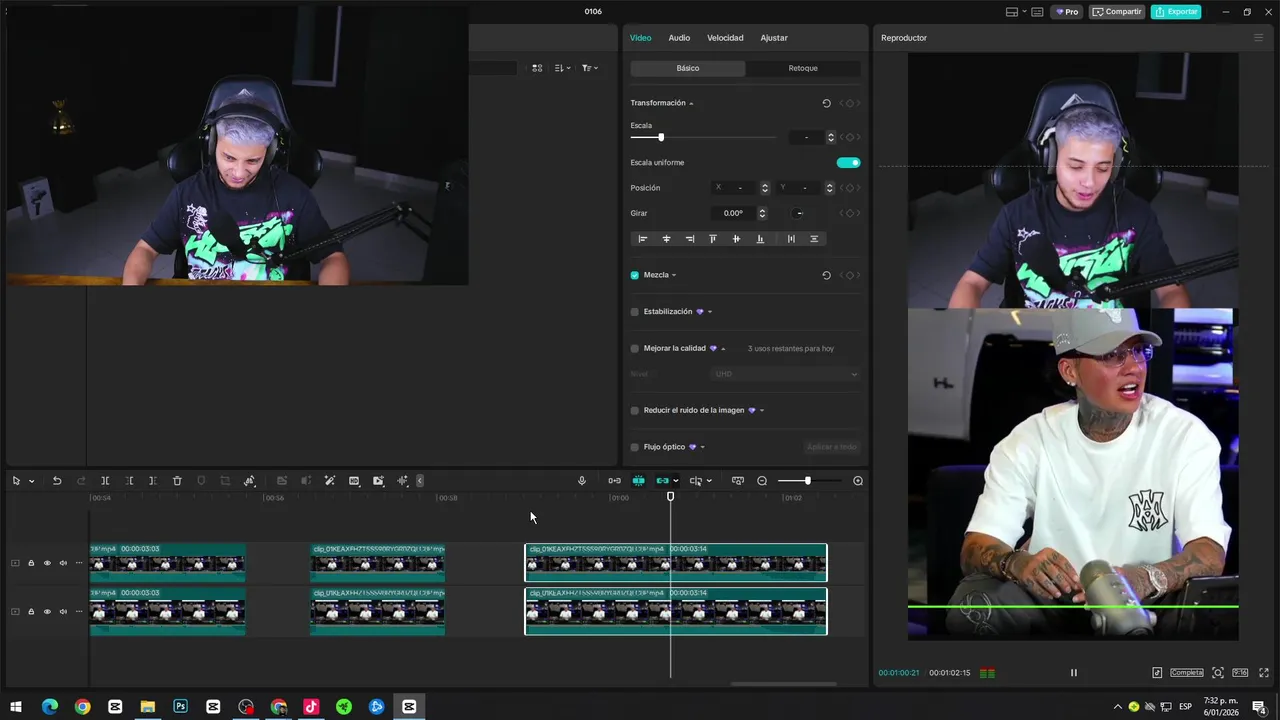This screenshot has height=720, width=1280.
Task: Expand the Mezcla dropdown arrow
Action: point(674,275)
